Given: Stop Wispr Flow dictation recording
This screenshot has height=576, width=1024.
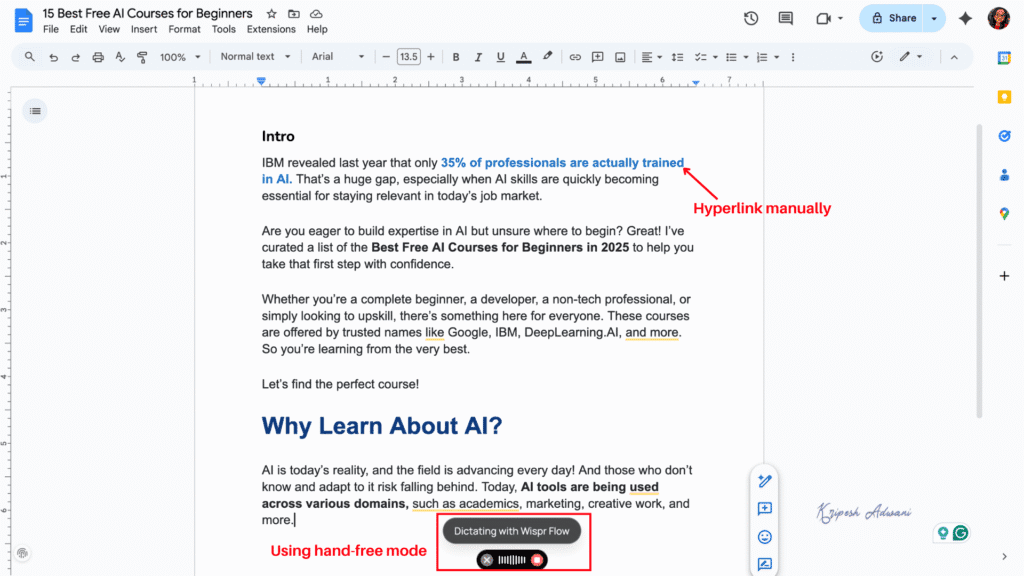Looking at the screenshot, I should [537, 560].
